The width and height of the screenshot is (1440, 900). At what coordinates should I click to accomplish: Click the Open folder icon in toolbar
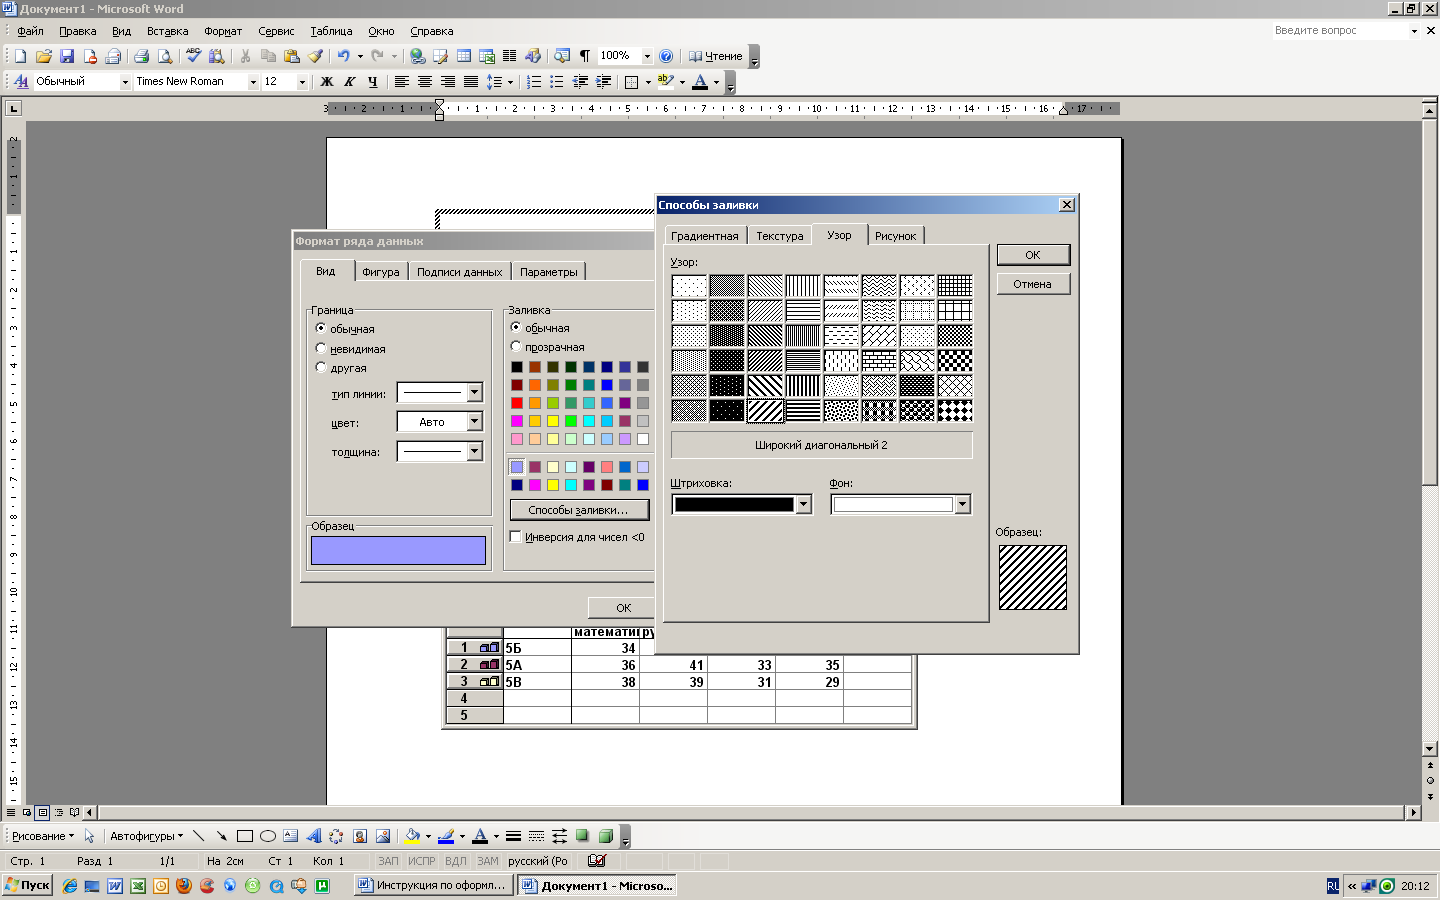(43, 56)
